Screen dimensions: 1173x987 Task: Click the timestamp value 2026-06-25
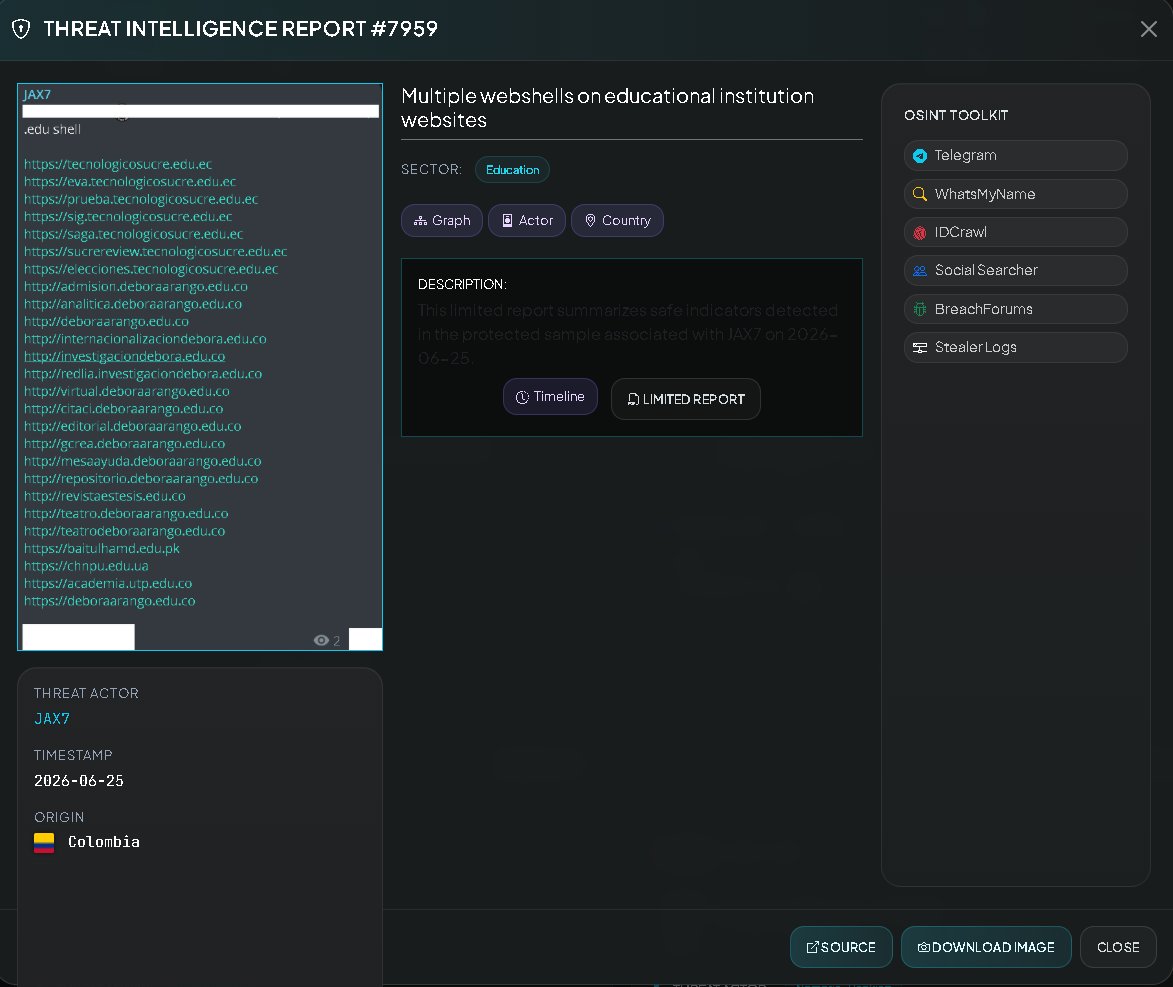pyautogui.click(x=79, y=781)
